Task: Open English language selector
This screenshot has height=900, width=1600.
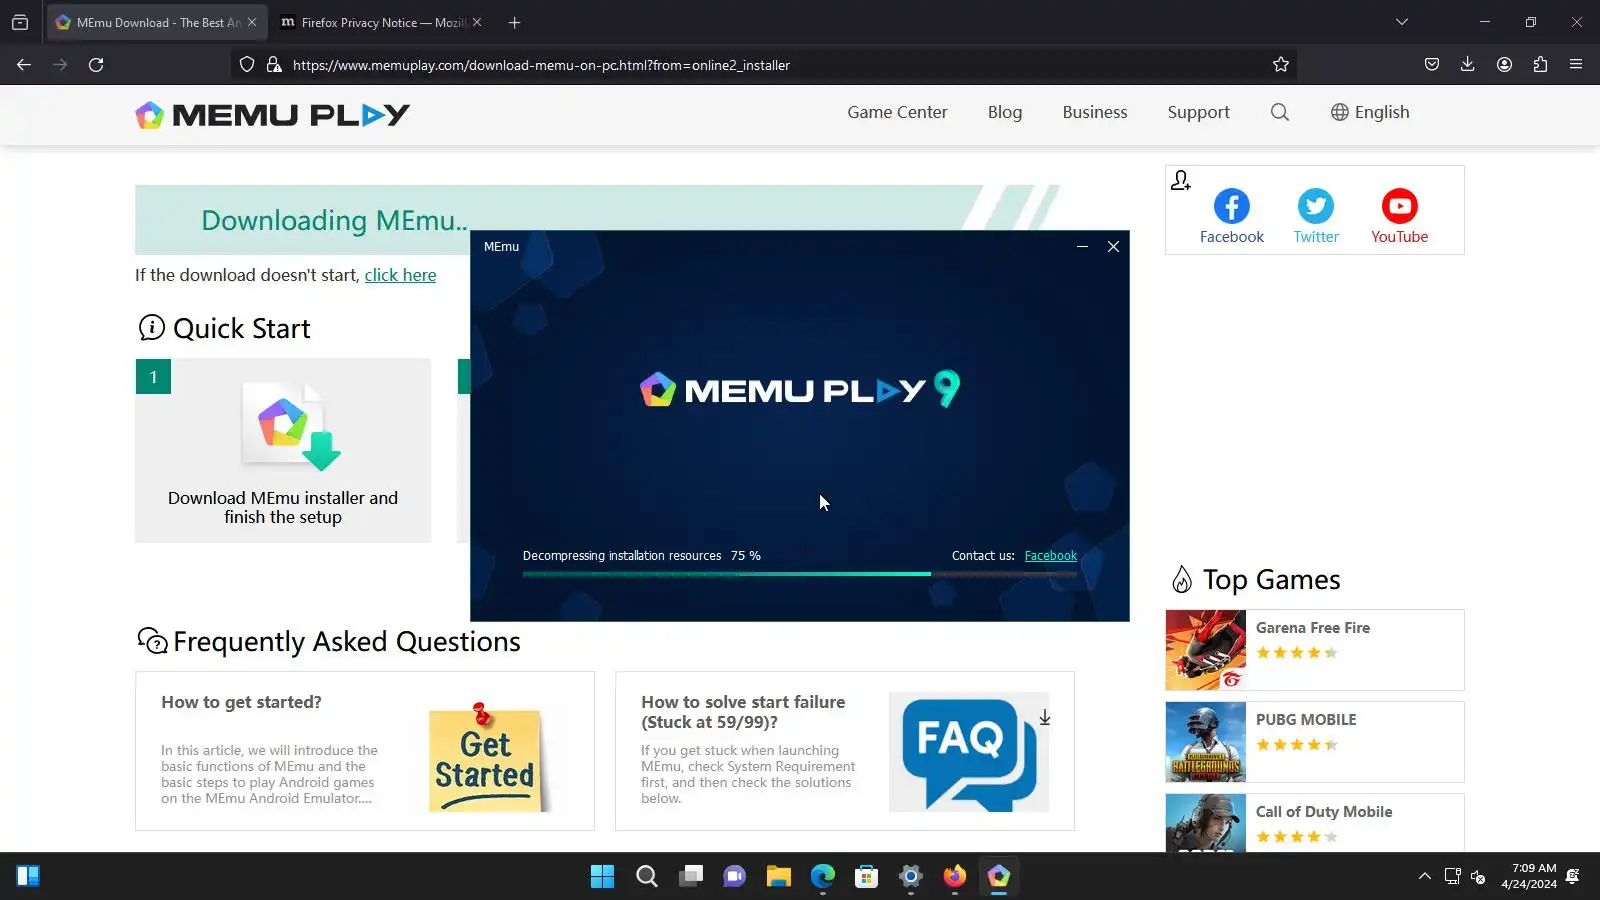Action: [1370, 112]
